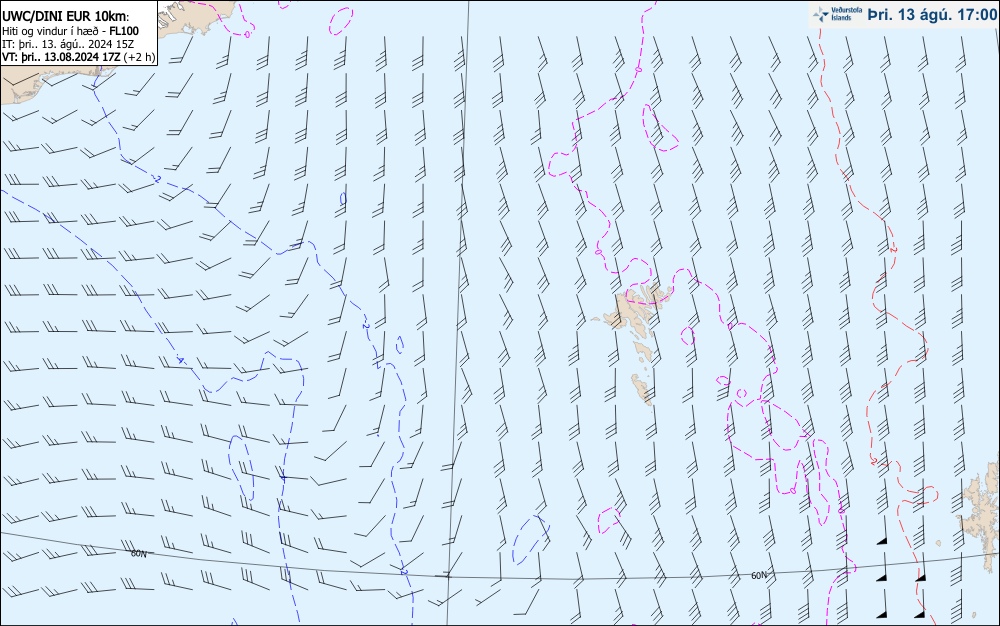The width and height of the screenshot is (1000, 626).
Task: Click the 'IT: þri.. 13. ágú.. 2024 15Z' line
Action: [x=68, y=44]
